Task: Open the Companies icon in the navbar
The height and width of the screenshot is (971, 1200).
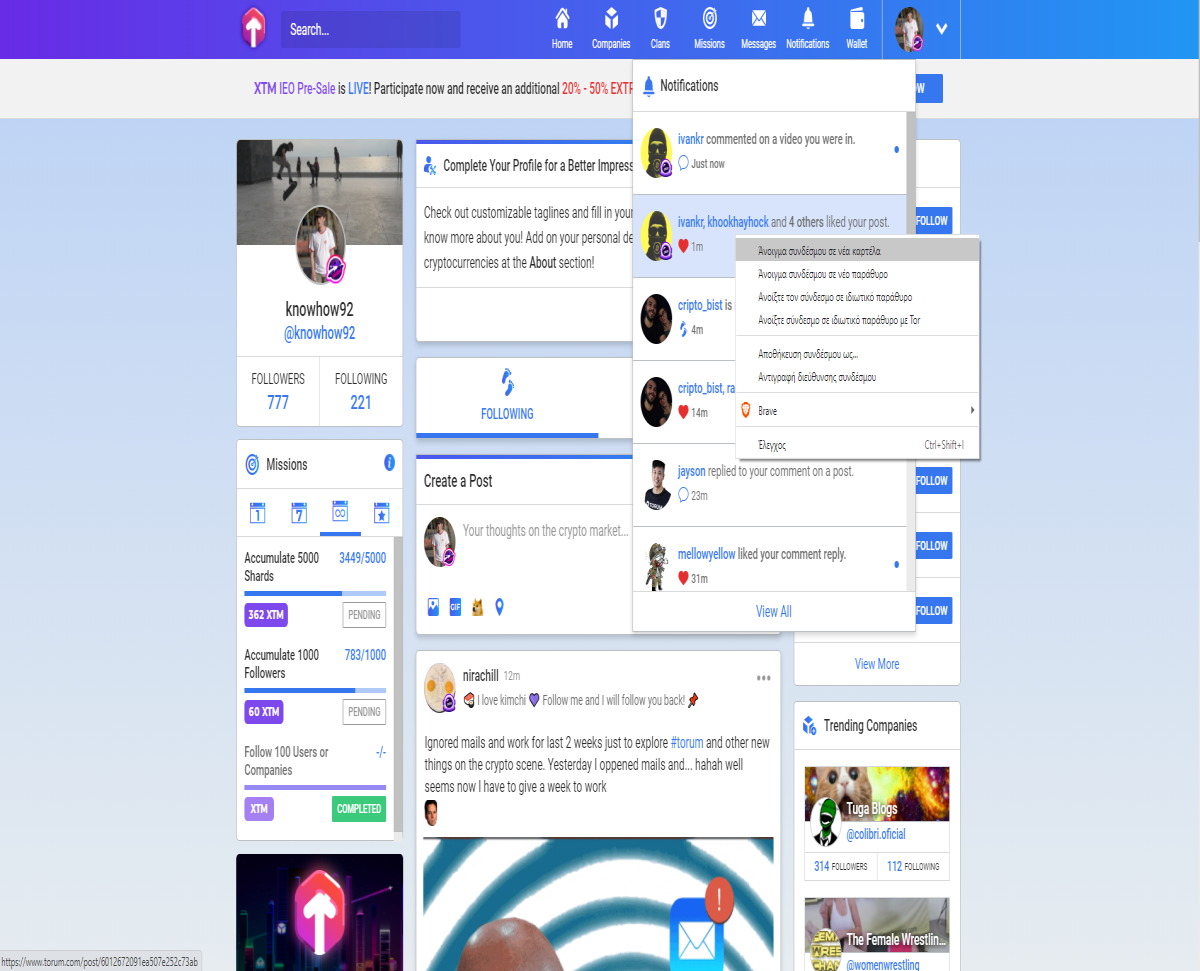Action: coord(611,29)
